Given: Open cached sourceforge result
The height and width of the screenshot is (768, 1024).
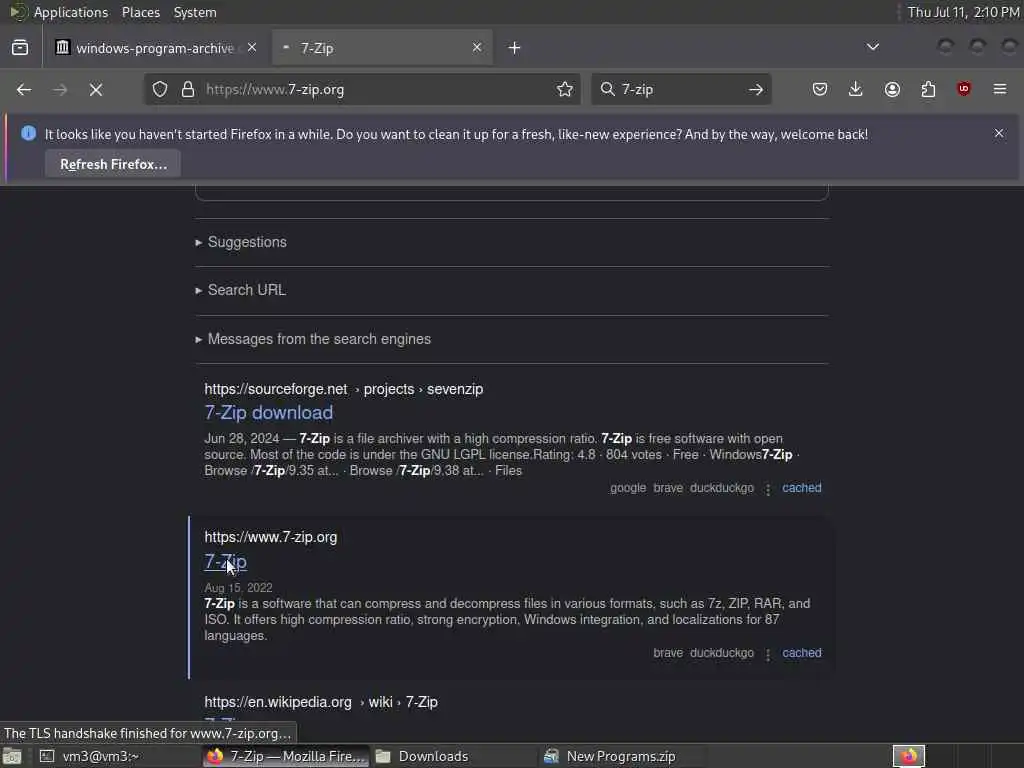Looking at the screenshot, I should 801,488.
